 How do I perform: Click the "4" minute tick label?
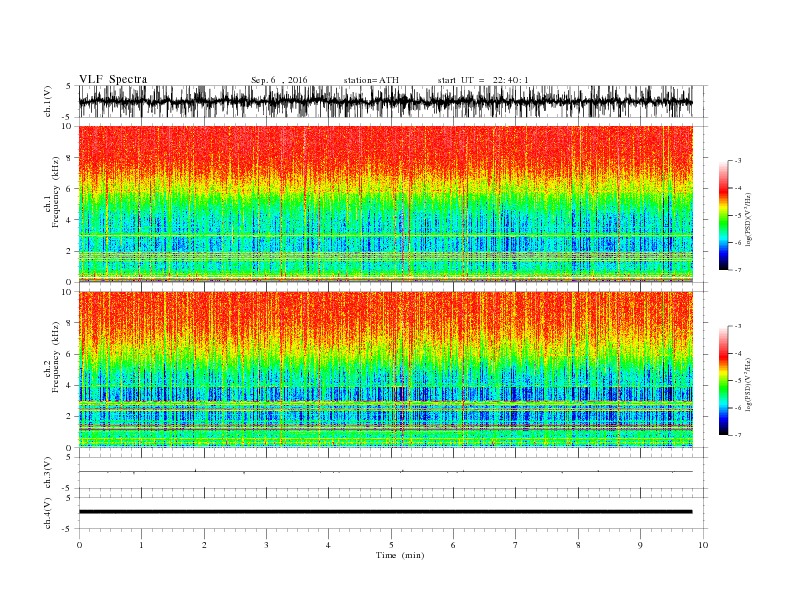pyautogui.click(x=328, y=545)
